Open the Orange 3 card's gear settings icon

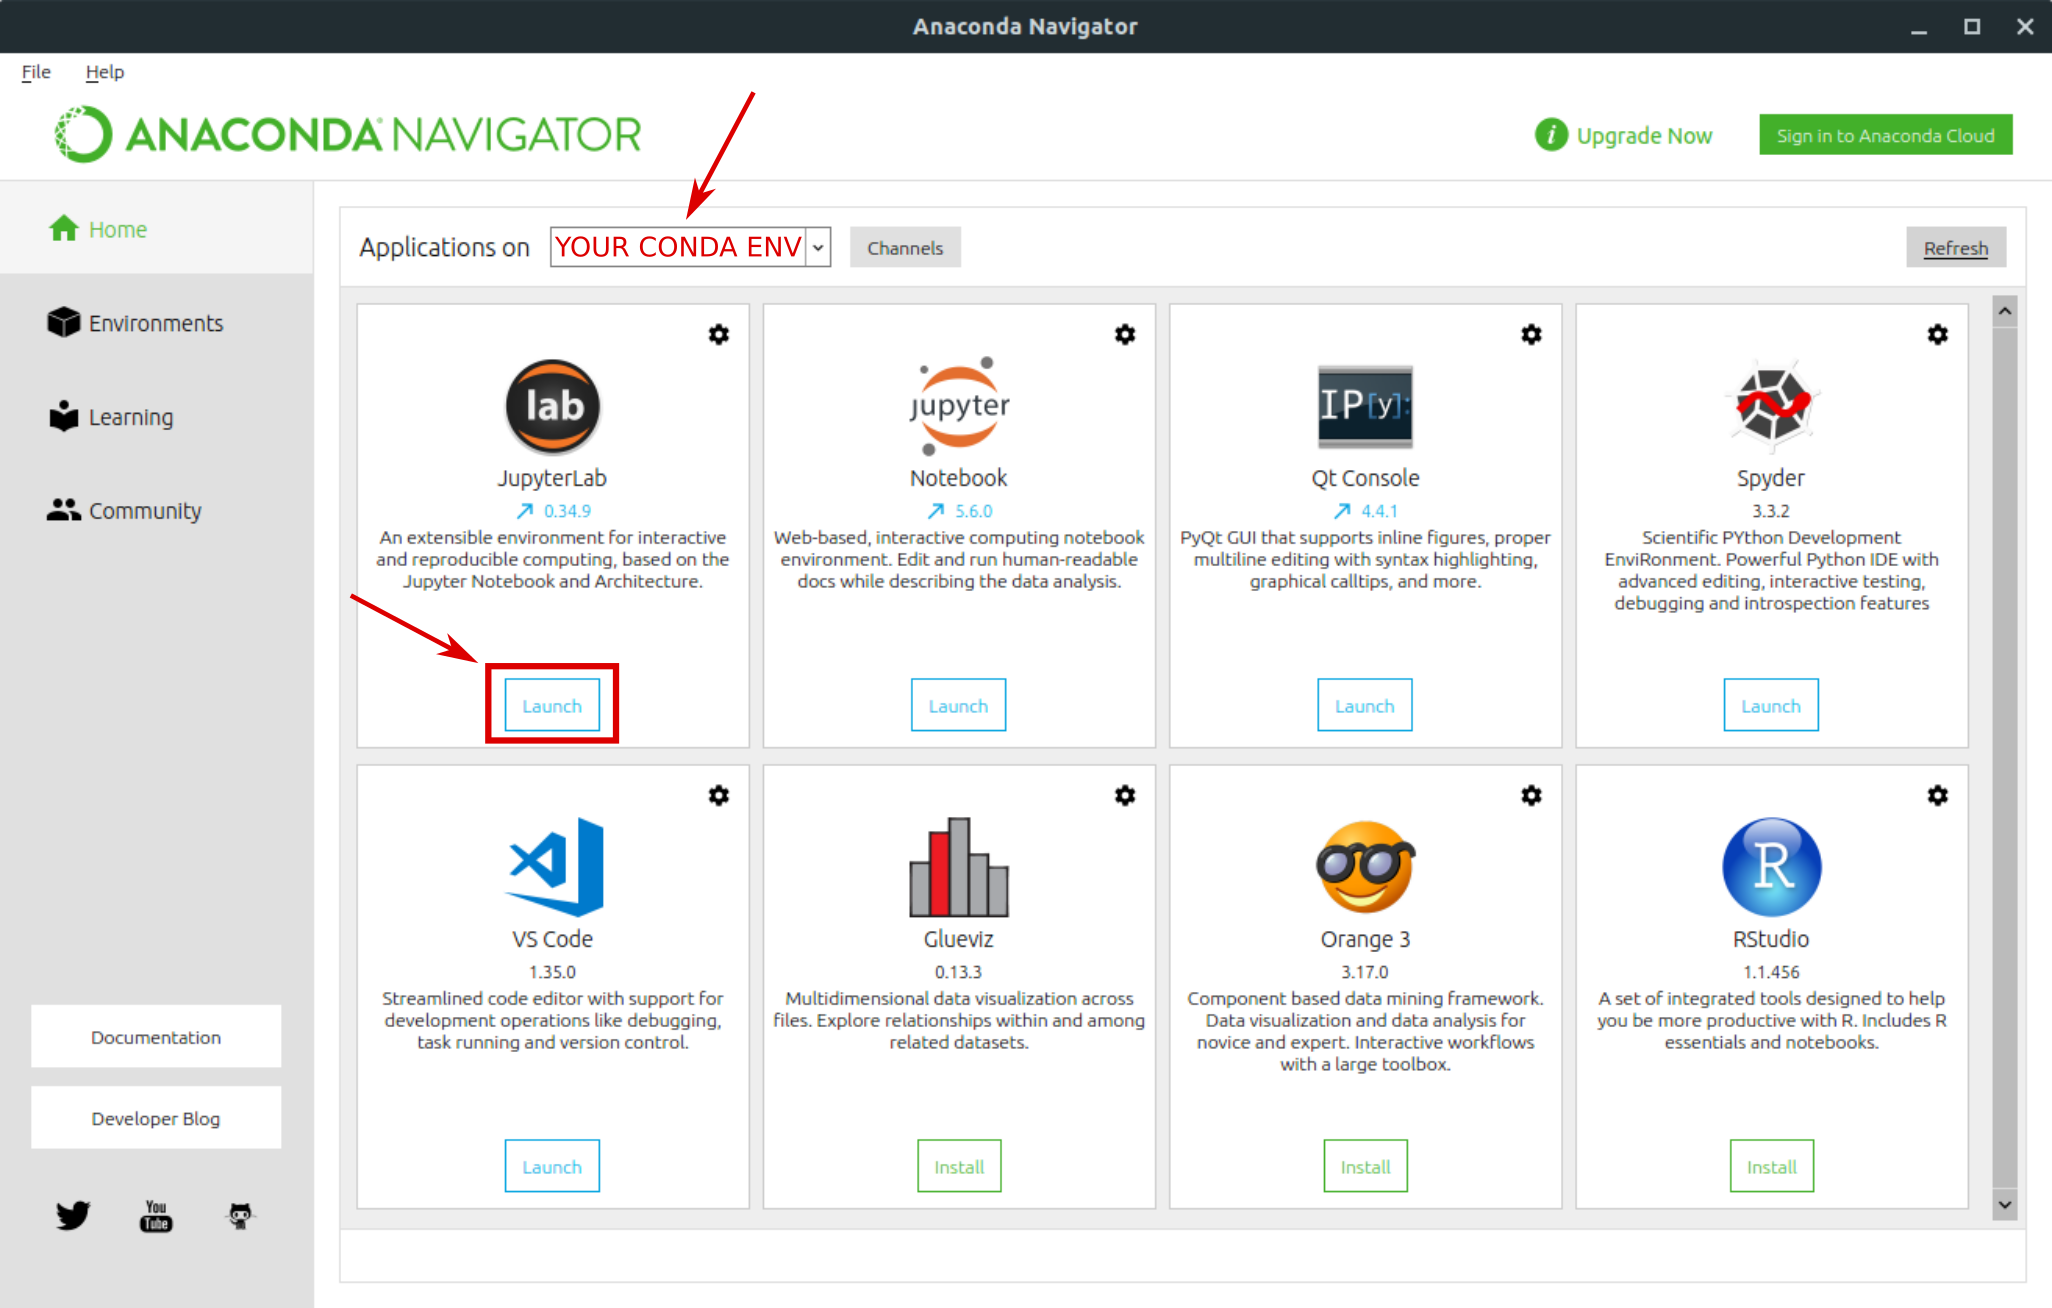(1531, 795)
